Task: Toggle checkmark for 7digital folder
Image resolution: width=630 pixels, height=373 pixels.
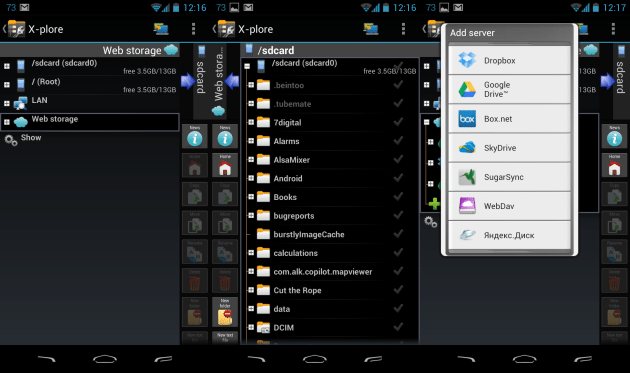Action: coord(398,122)
